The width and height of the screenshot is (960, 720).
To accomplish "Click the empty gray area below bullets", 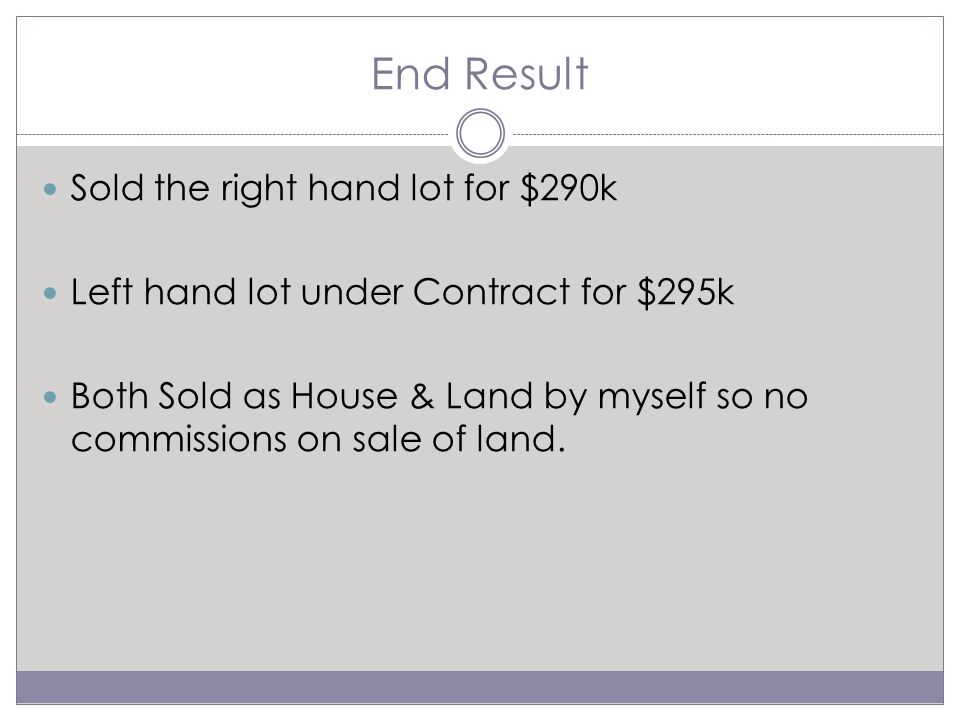I will point(480,563).
